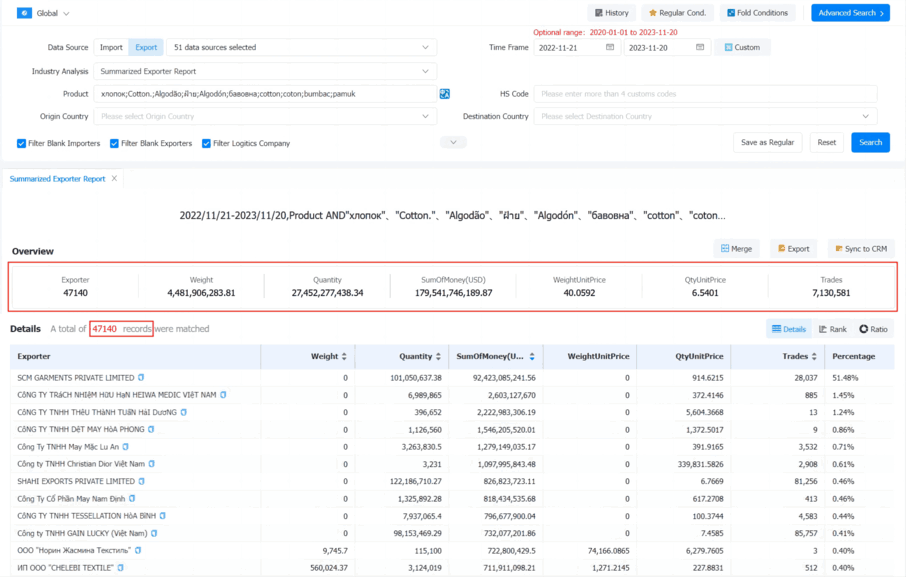
Task: Click Sync to CRM button
Action: tap(861, 248)
